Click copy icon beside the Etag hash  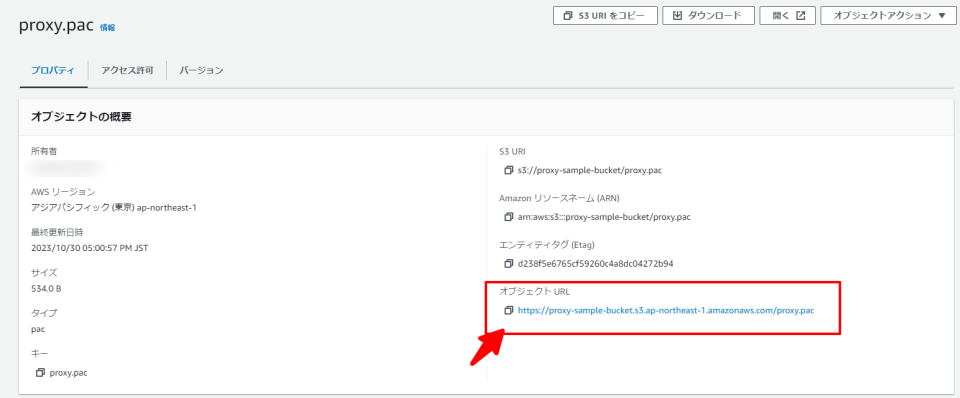[508, 263]
